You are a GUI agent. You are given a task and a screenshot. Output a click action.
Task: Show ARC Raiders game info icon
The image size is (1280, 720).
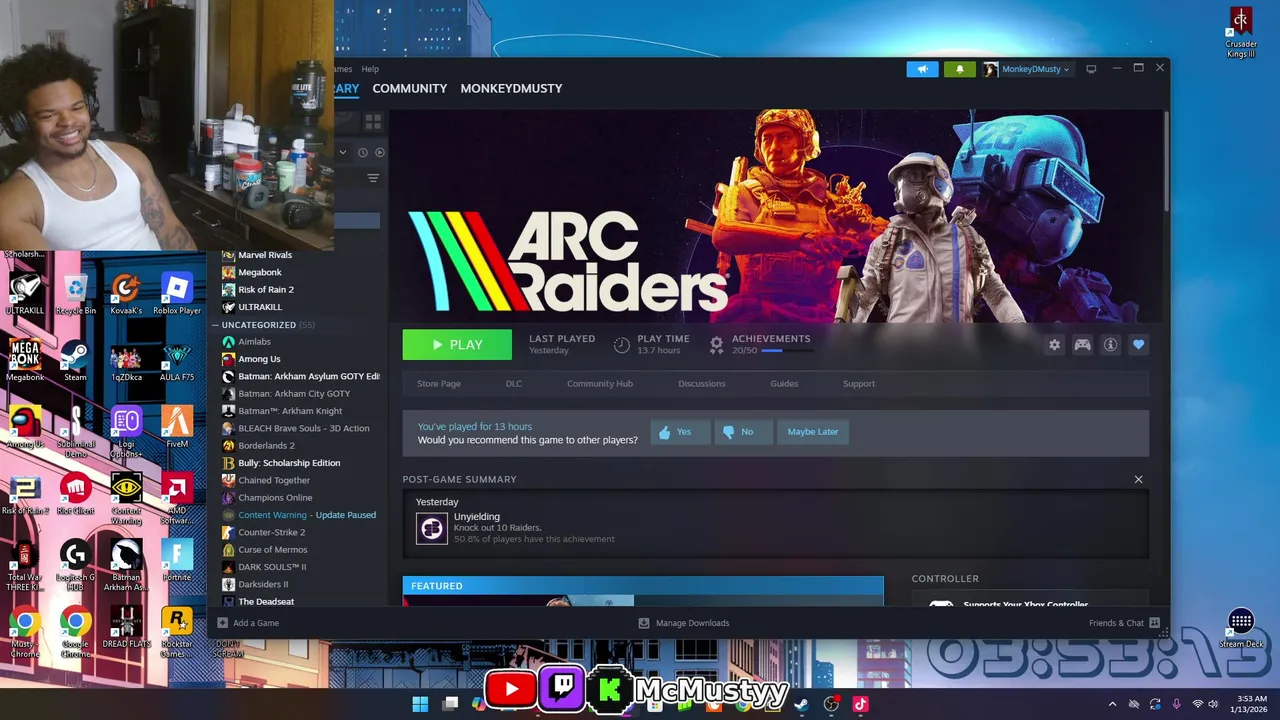[1110, 345]
